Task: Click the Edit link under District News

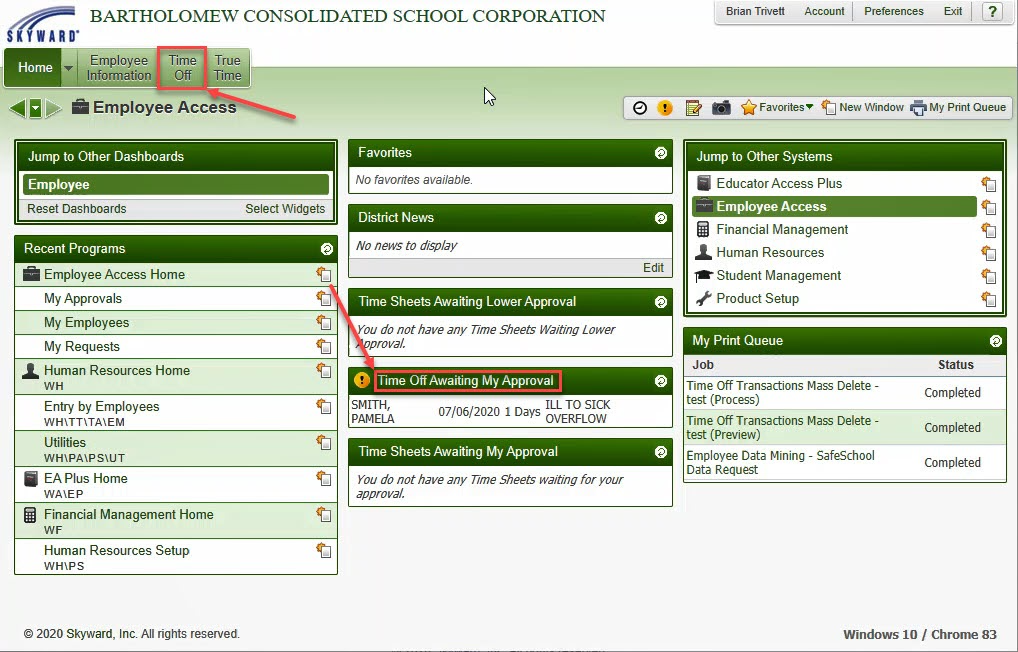Action: pos(653,267)
